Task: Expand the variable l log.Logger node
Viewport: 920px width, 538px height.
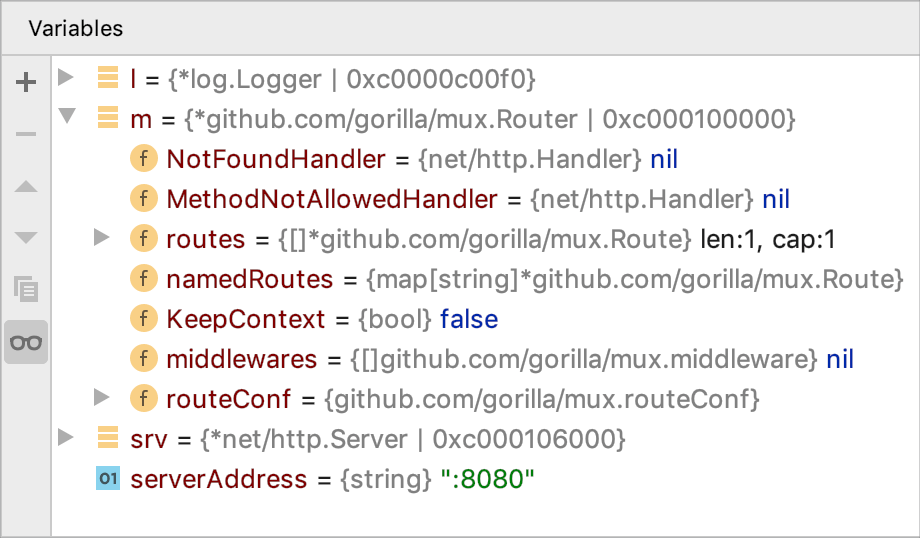Action: coord(66,78)
